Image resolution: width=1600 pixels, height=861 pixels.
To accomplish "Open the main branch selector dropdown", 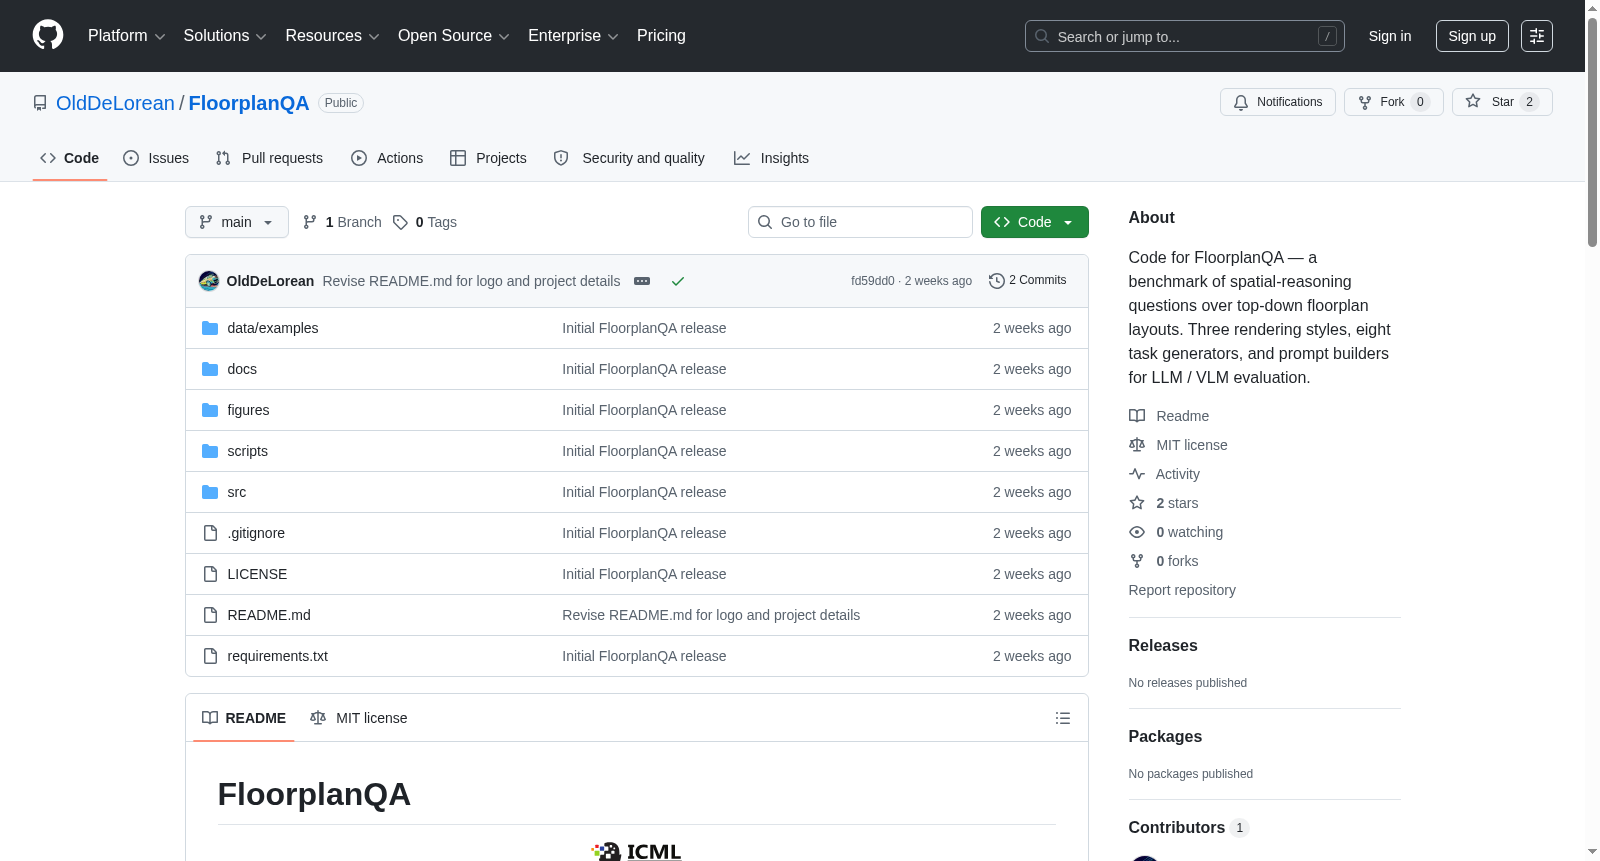I will pyautogui.click(x=237, y=222).
